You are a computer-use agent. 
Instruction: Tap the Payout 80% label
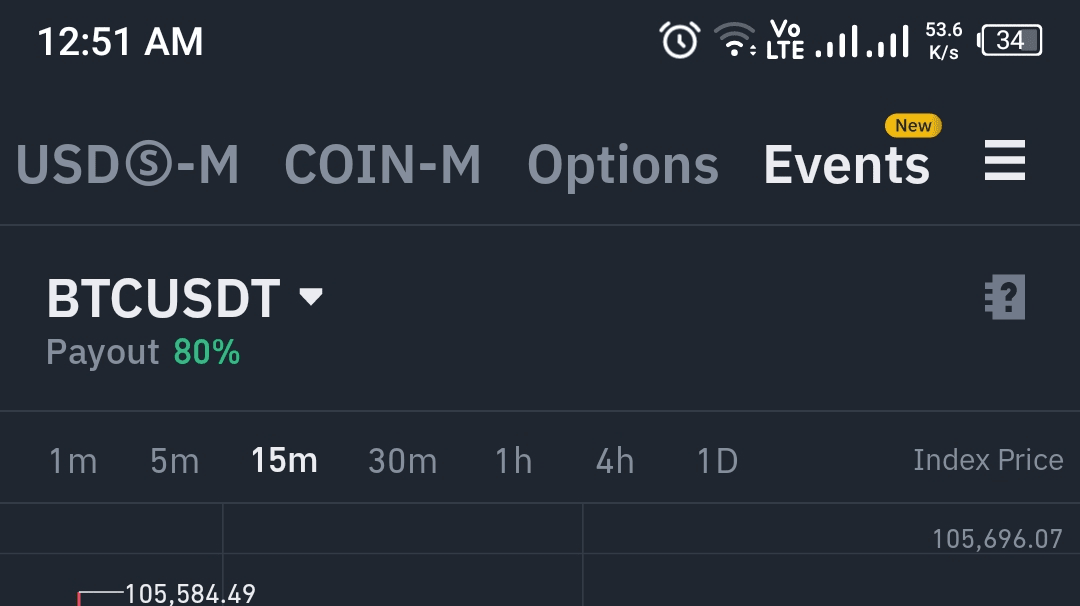point(143,352)
